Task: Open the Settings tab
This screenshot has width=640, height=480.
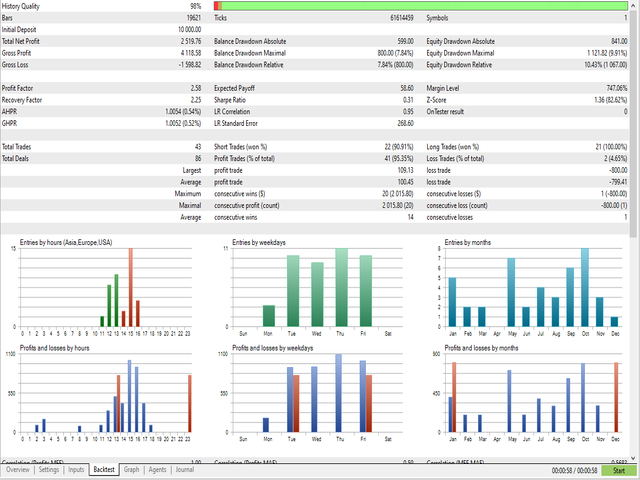Action: [x=48, y=469]
